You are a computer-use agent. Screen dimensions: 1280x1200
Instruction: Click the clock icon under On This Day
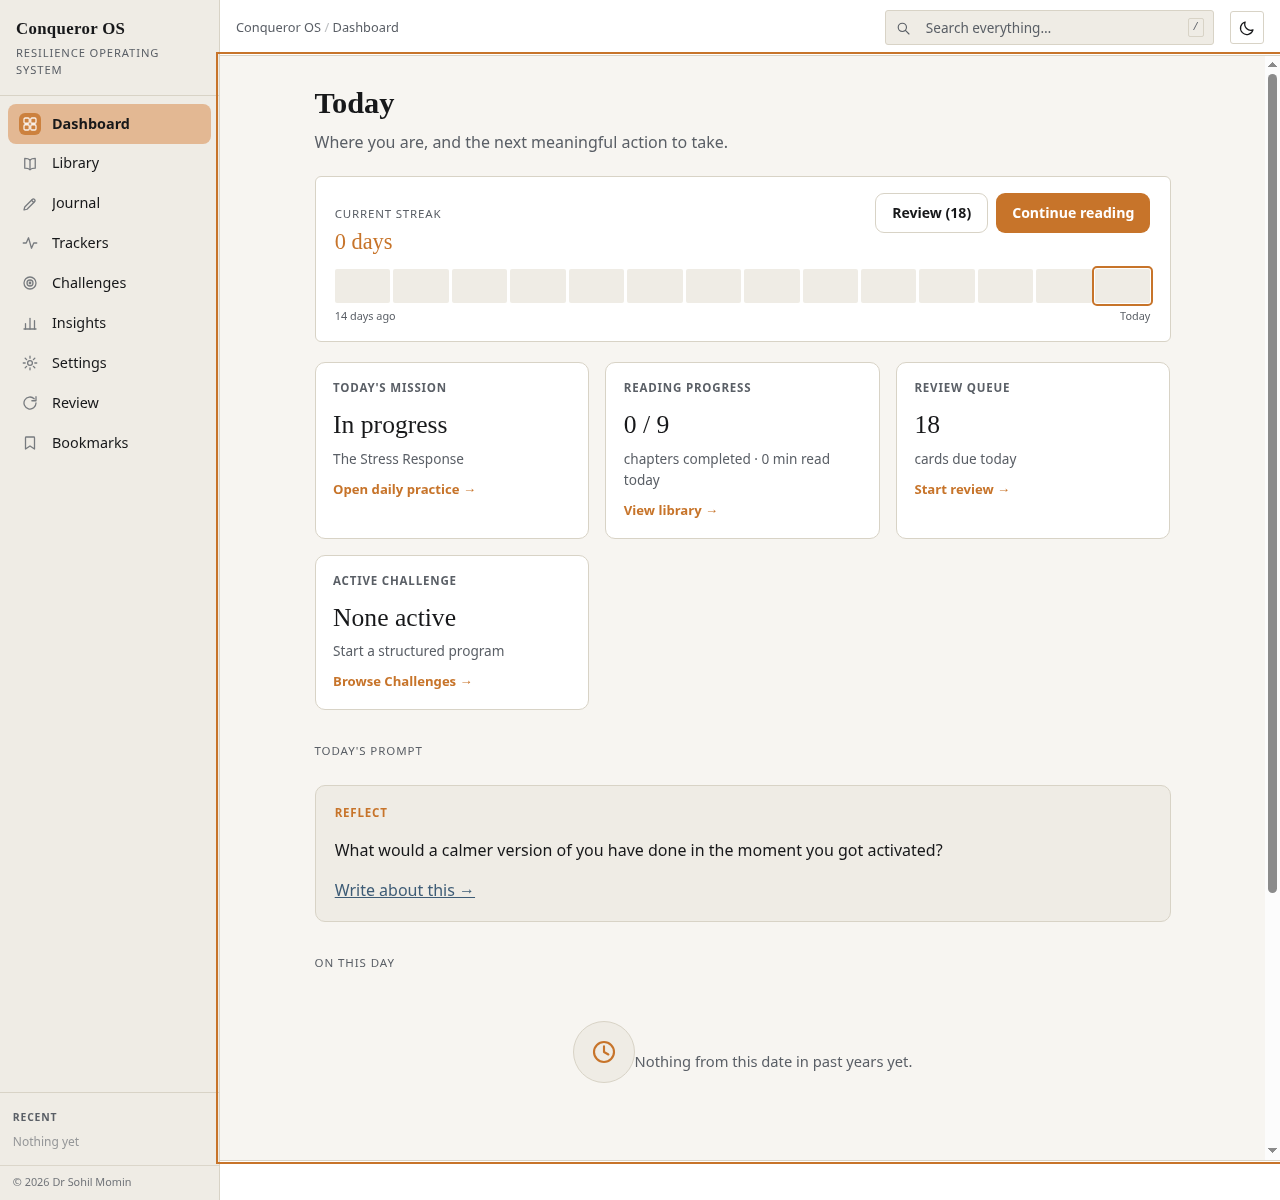pos(604,1052)
